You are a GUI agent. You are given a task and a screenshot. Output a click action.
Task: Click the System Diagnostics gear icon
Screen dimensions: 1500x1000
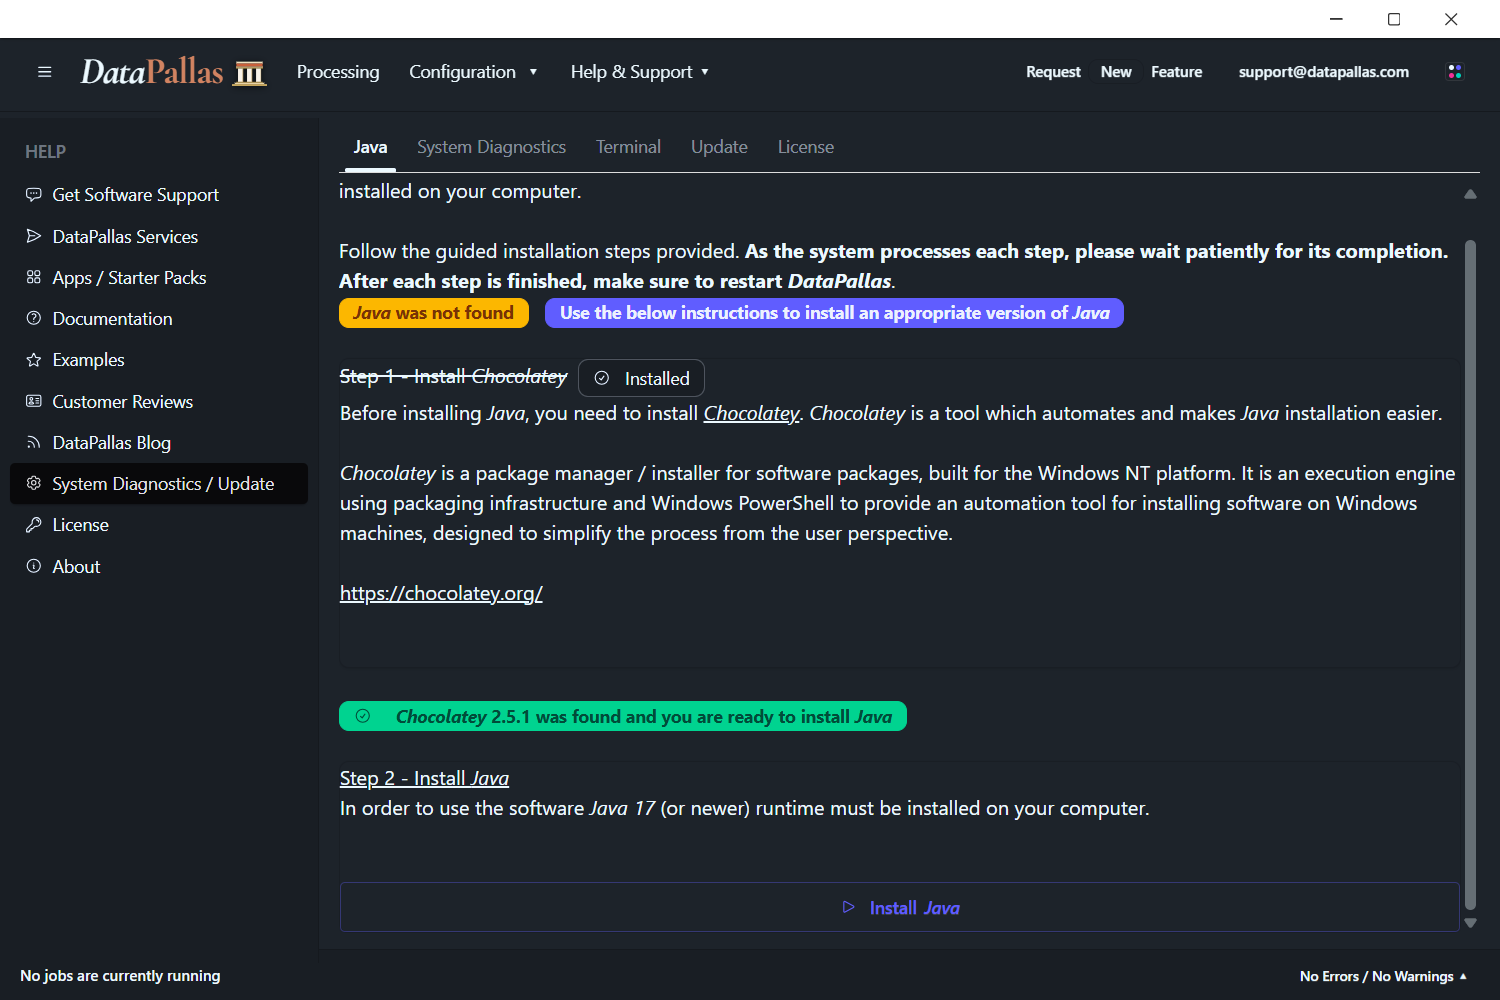click(34, 483)
